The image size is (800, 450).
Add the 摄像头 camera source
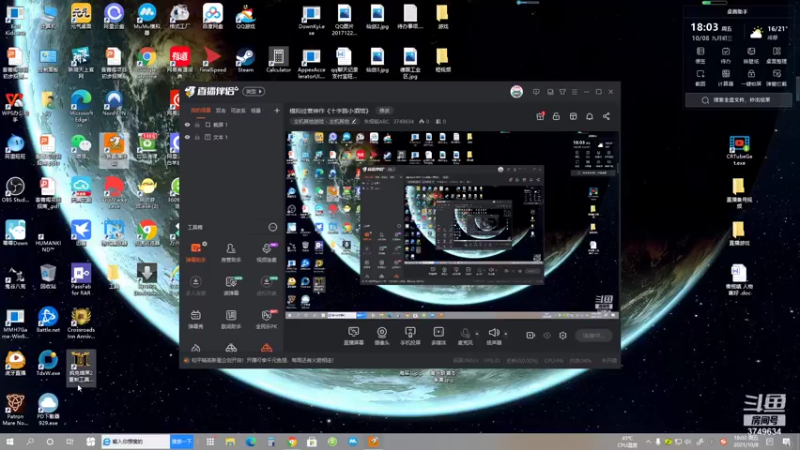(382, 336)
